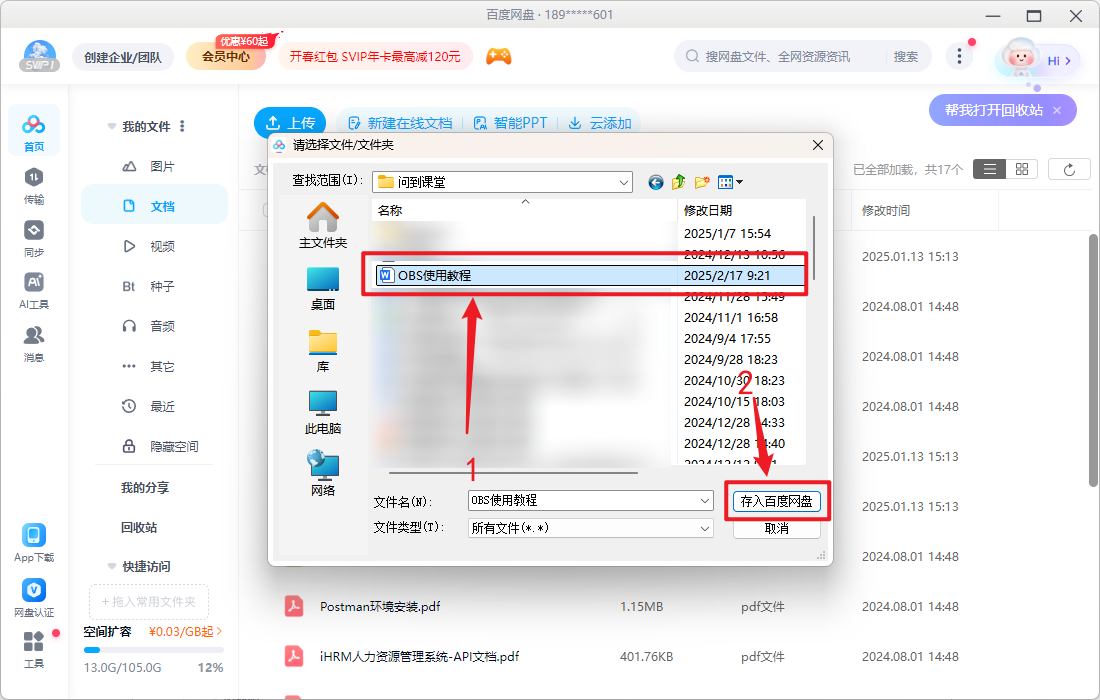This screenshot has width=1100, height=700.
Task: Click the game controller icon in header
Action: point(499,56)
